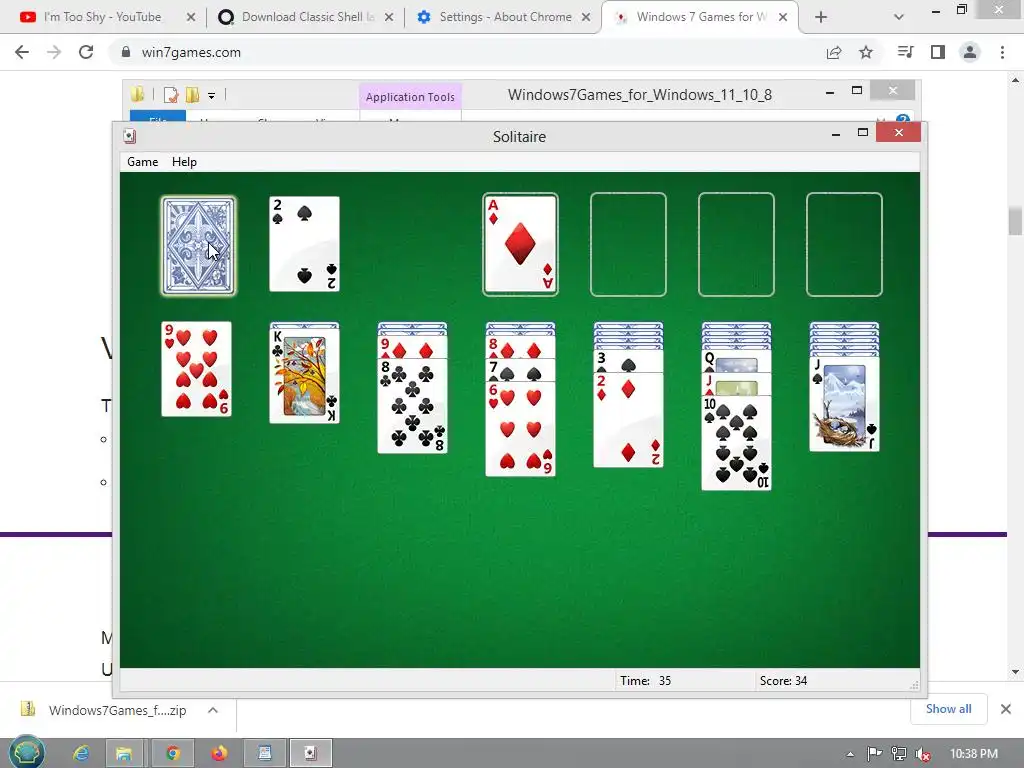
Task: Maximize the Solitaire window
Action: pos(863,133)
